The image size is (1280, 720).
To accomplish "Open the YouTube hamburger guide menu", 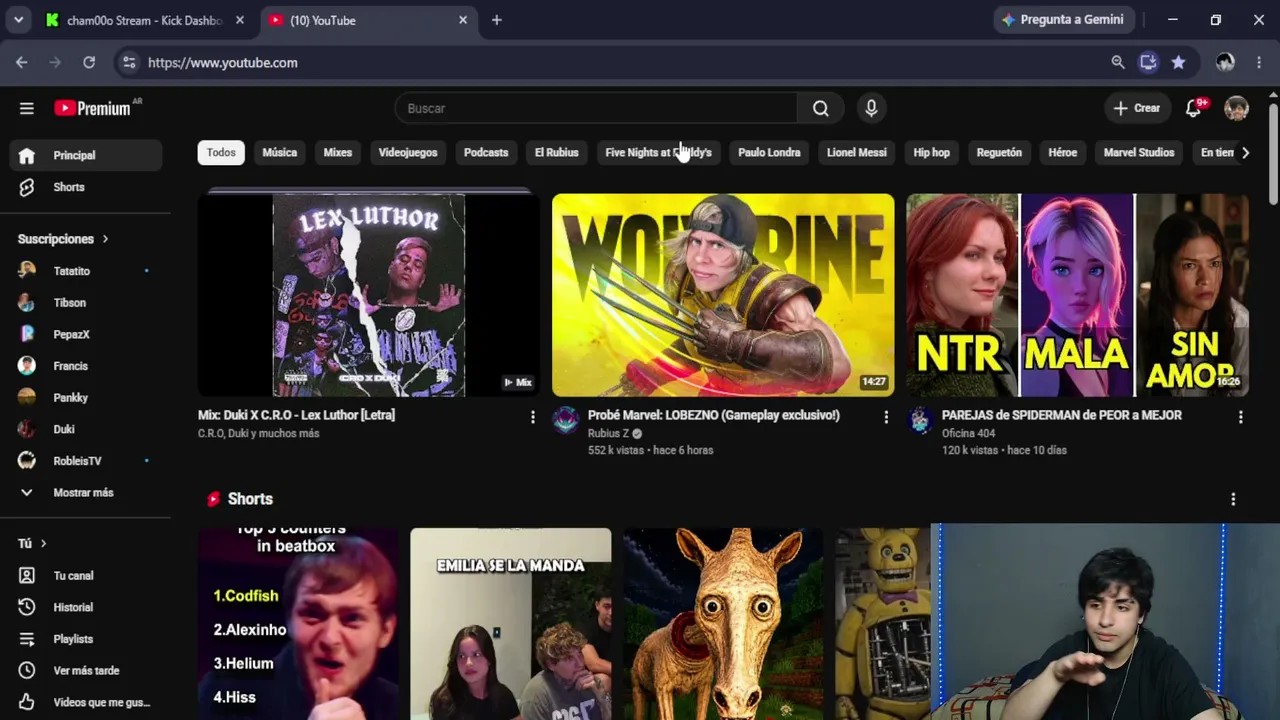I will 27,108.
